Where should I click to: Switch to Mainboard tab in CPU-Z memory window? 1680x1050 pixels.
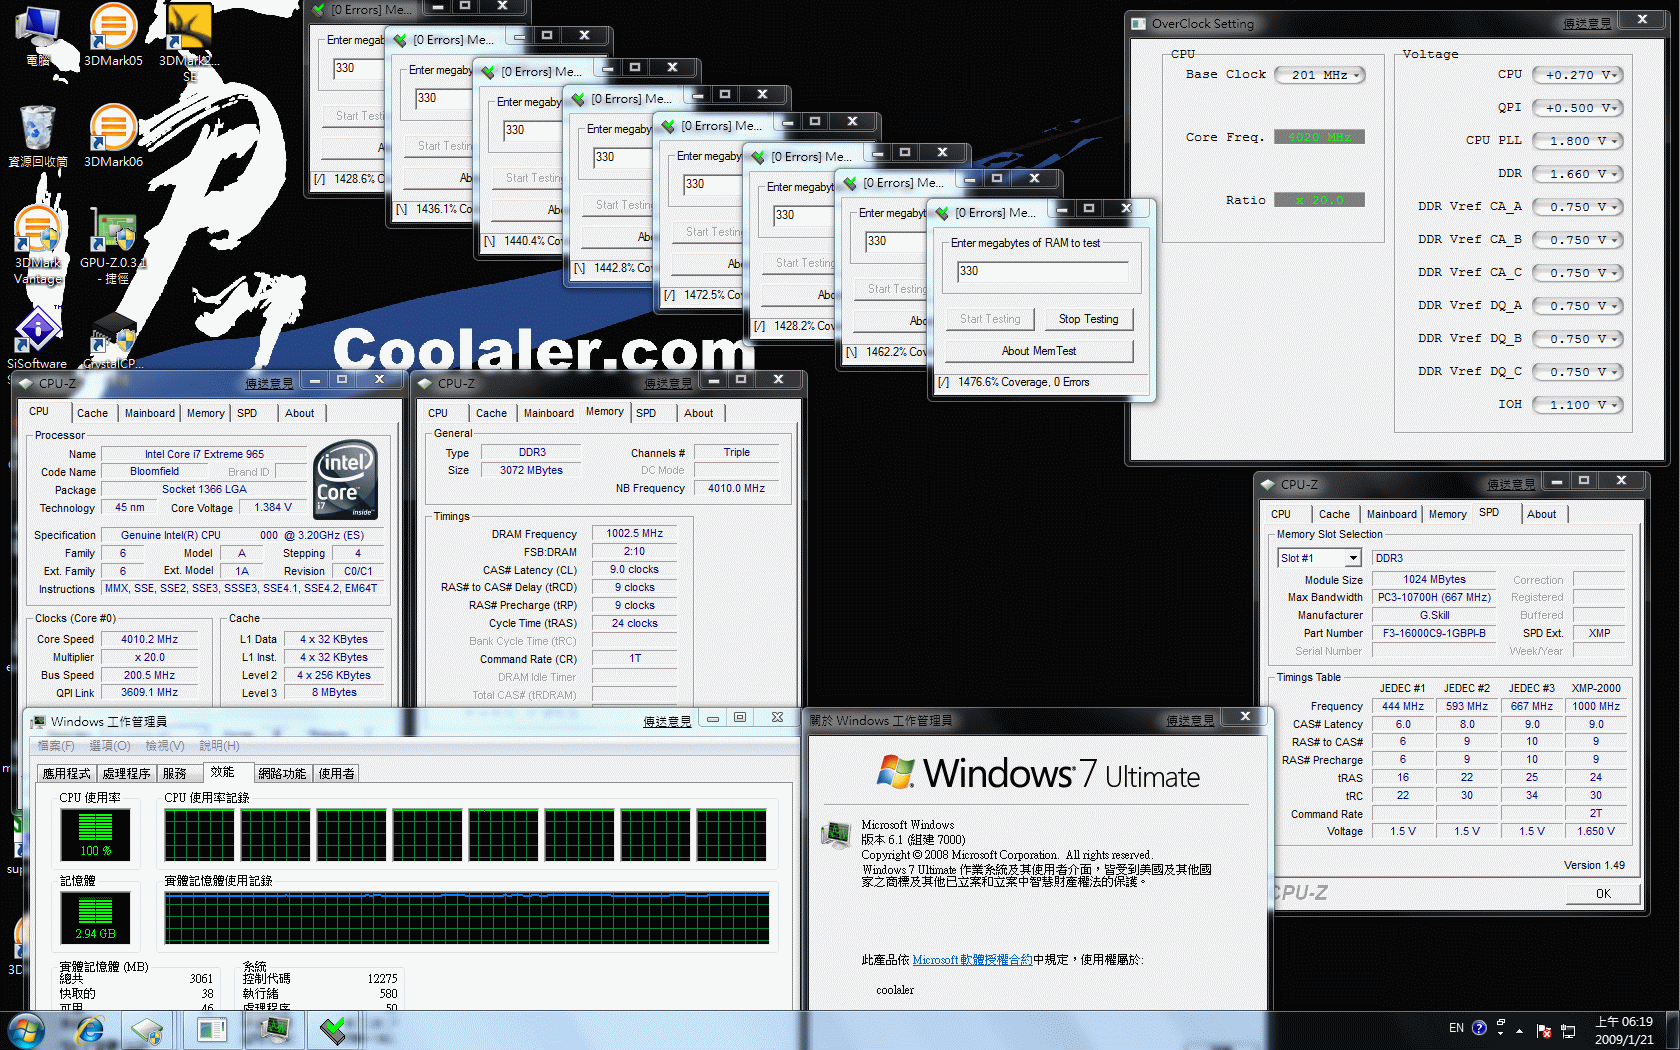pyautogui.click(x=549, y=413)
